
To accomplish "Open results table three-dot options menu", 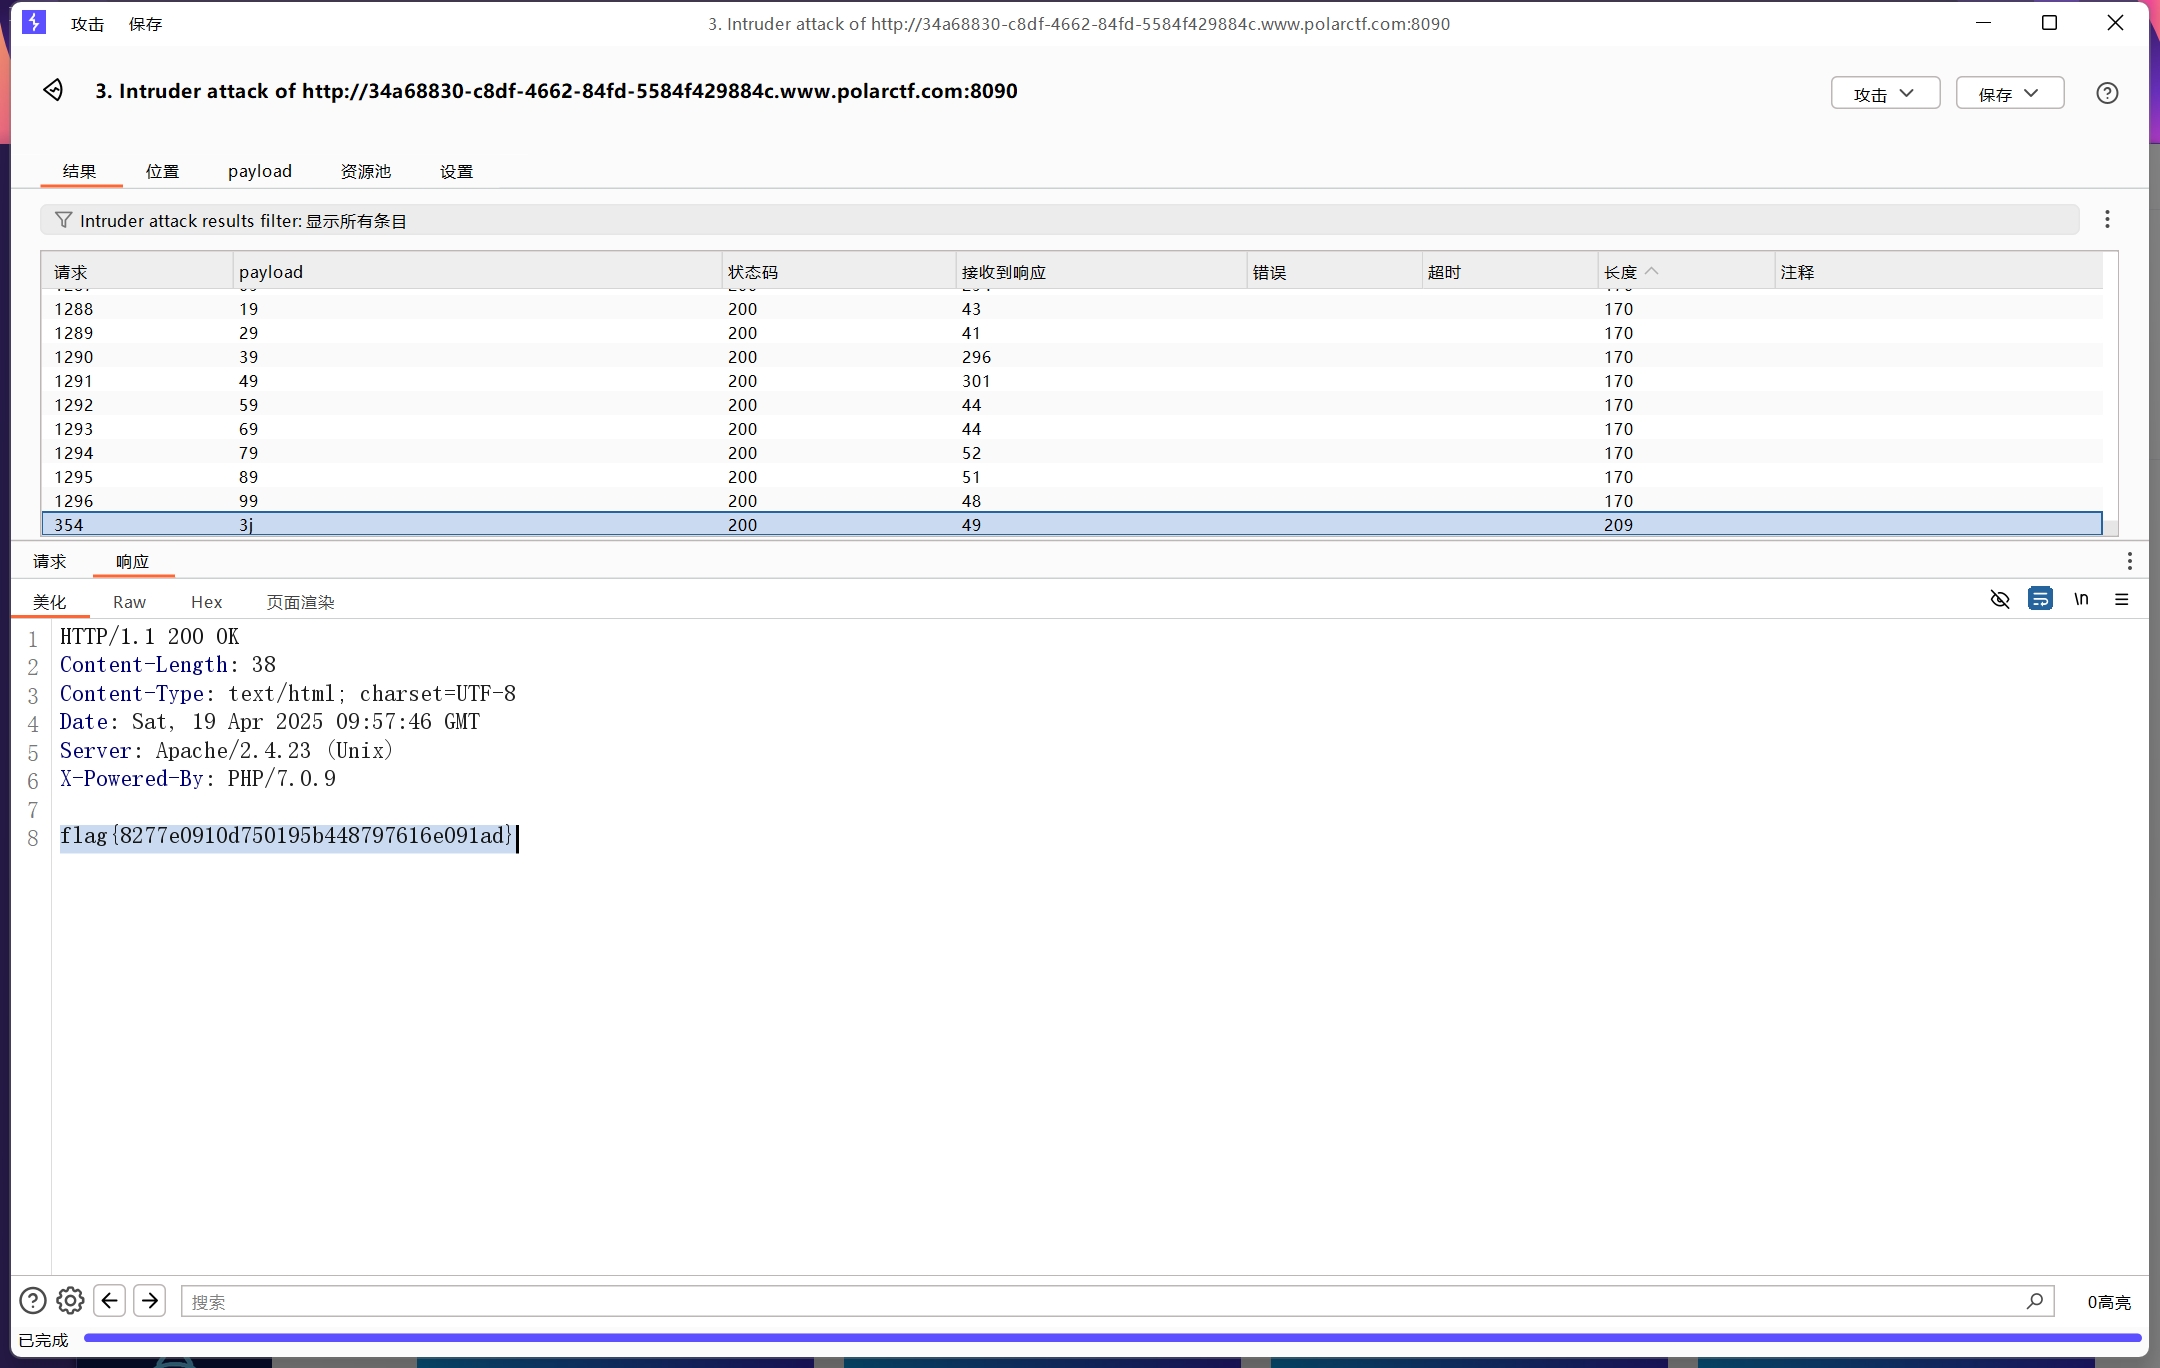I will tap(2106, 220).
